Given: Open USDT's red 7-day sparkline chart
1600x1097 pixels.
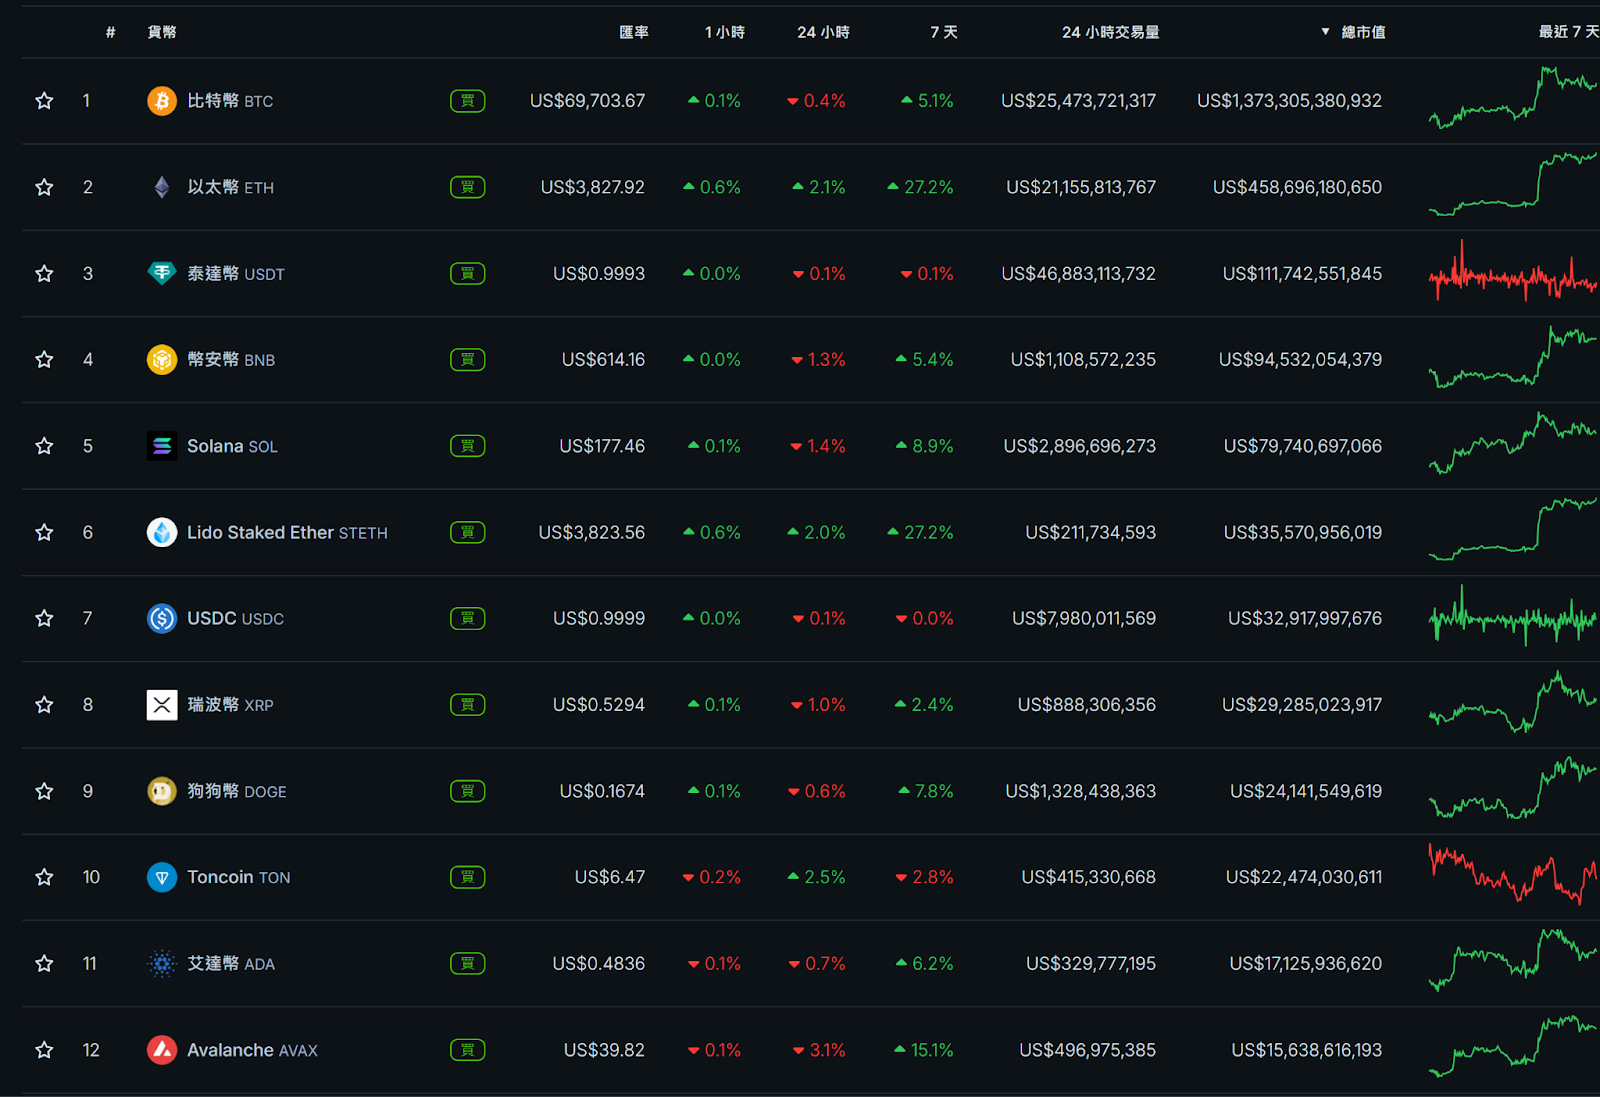Looking at the screenshot, I should 1513,271.
